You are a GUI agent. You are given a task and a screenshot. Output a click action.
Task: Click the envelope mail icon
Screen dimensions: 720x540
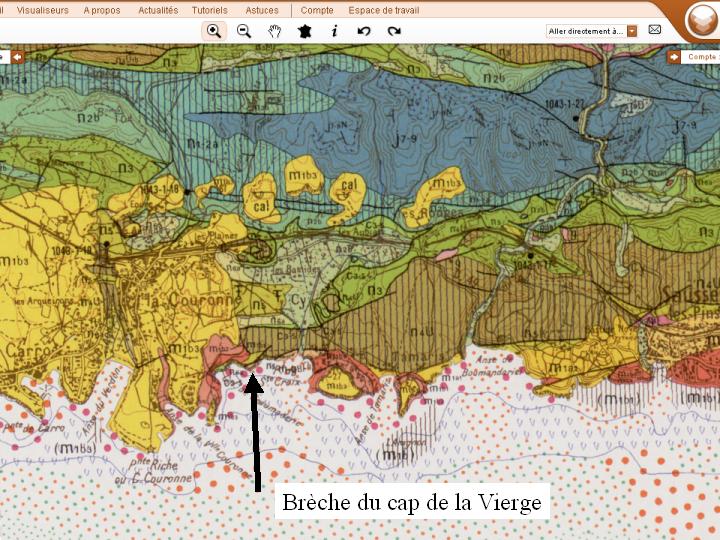coord(655,30)
